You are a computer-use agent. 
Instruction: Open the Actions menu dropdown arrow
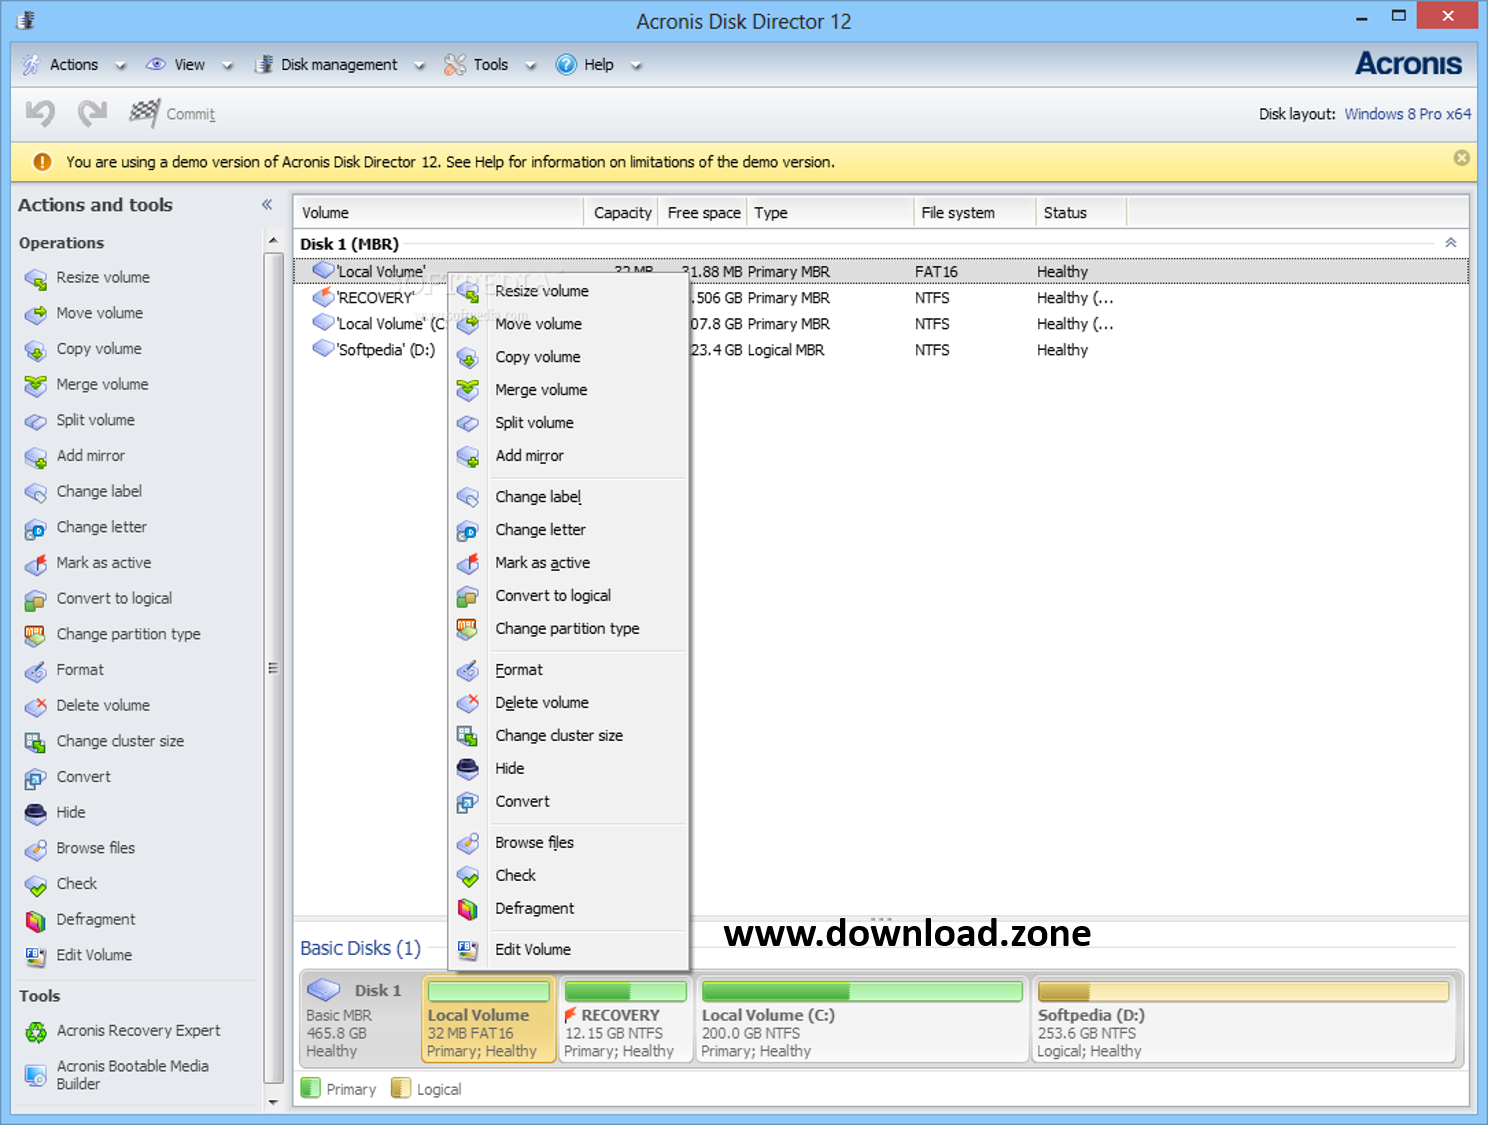[120, 66]
